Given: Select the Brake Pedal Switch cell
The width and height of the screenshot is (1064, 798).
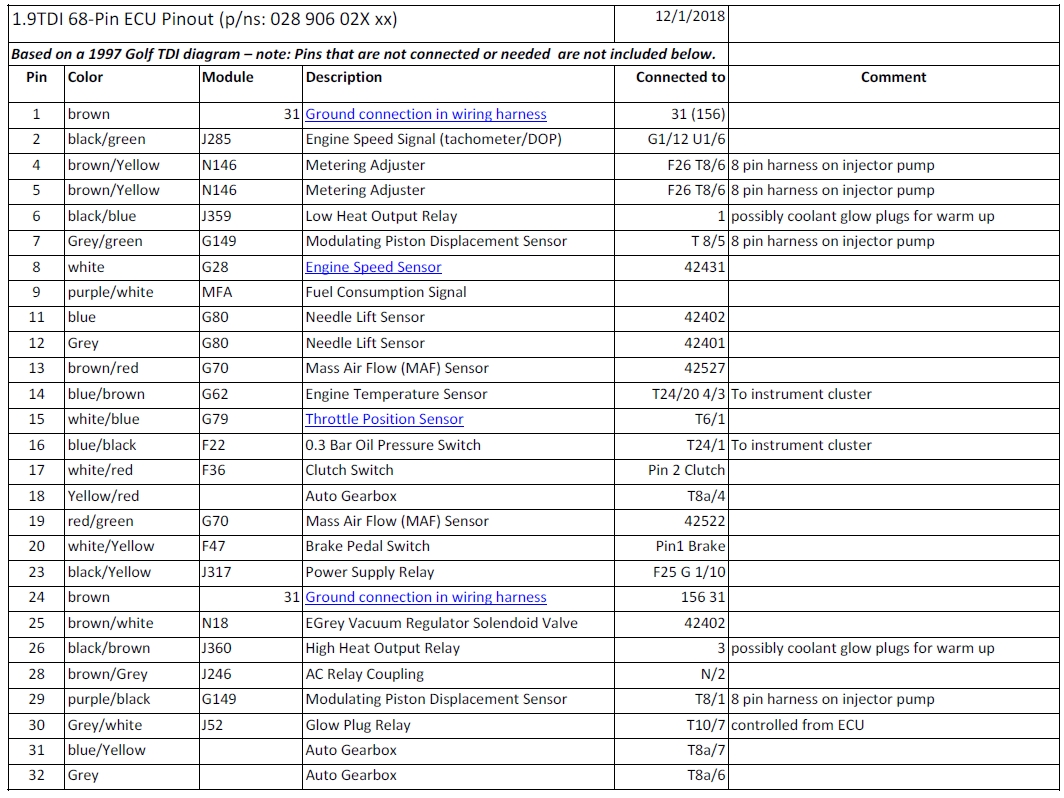Looking at the screenshot, I should coord(367,546).
